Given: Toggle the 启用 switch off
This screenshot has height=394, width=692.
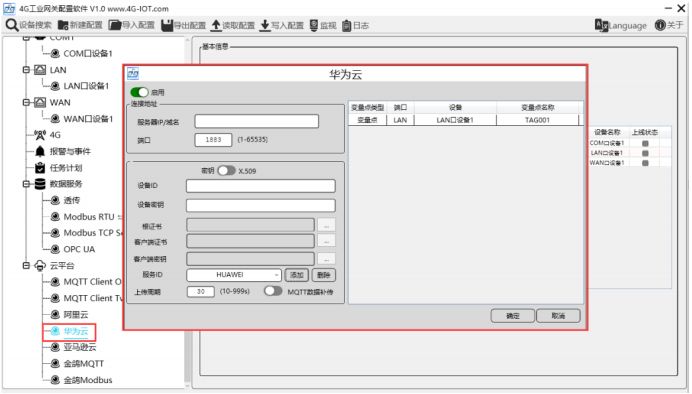Looking at the screenshot, I should [x=139, y=92].
